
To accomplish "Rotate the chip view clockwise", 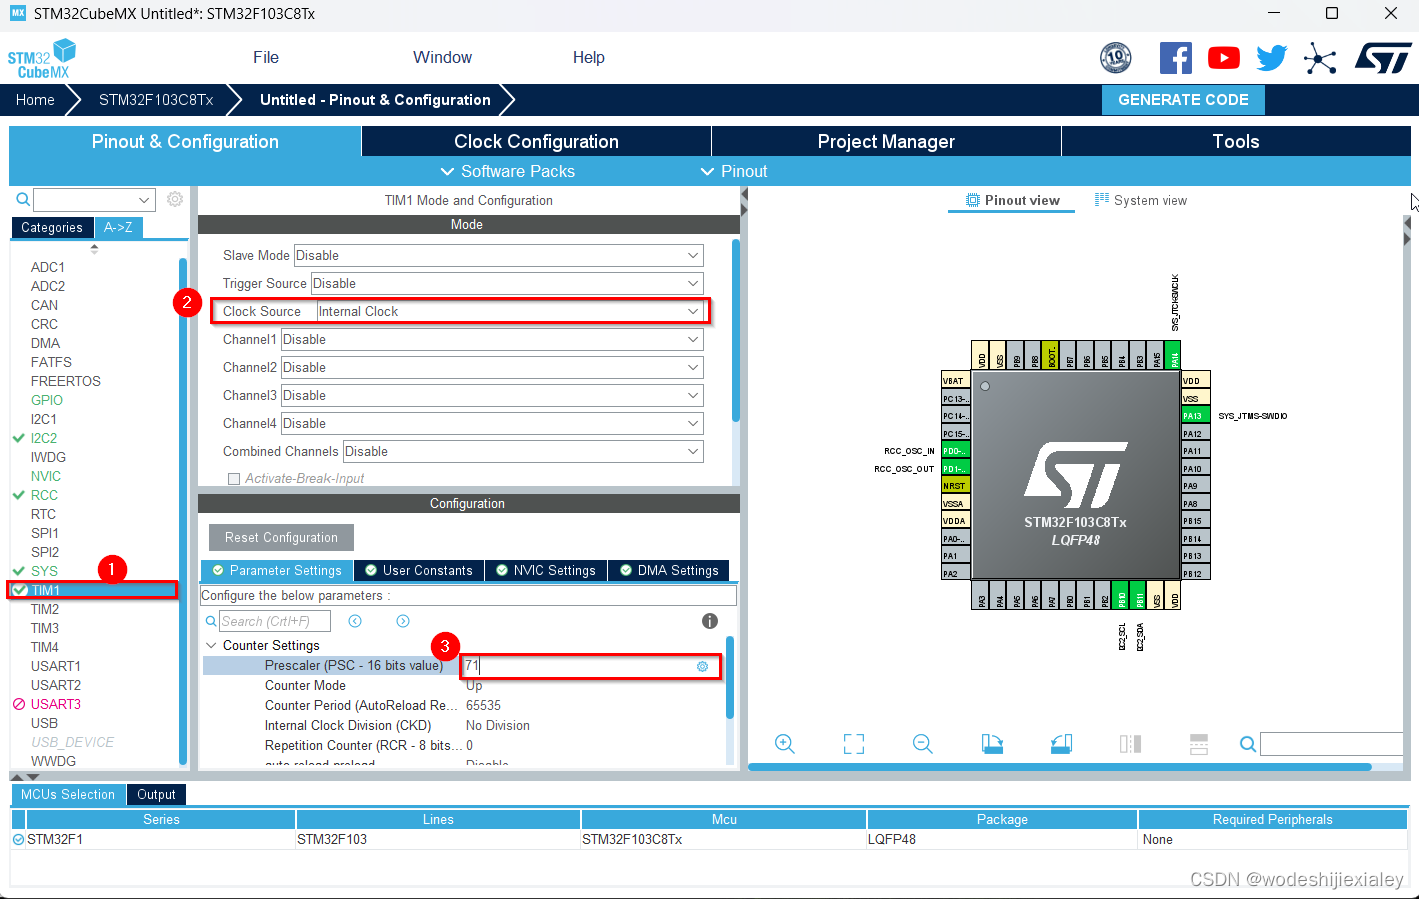I will pyautogui.click(x=992, y=744).
